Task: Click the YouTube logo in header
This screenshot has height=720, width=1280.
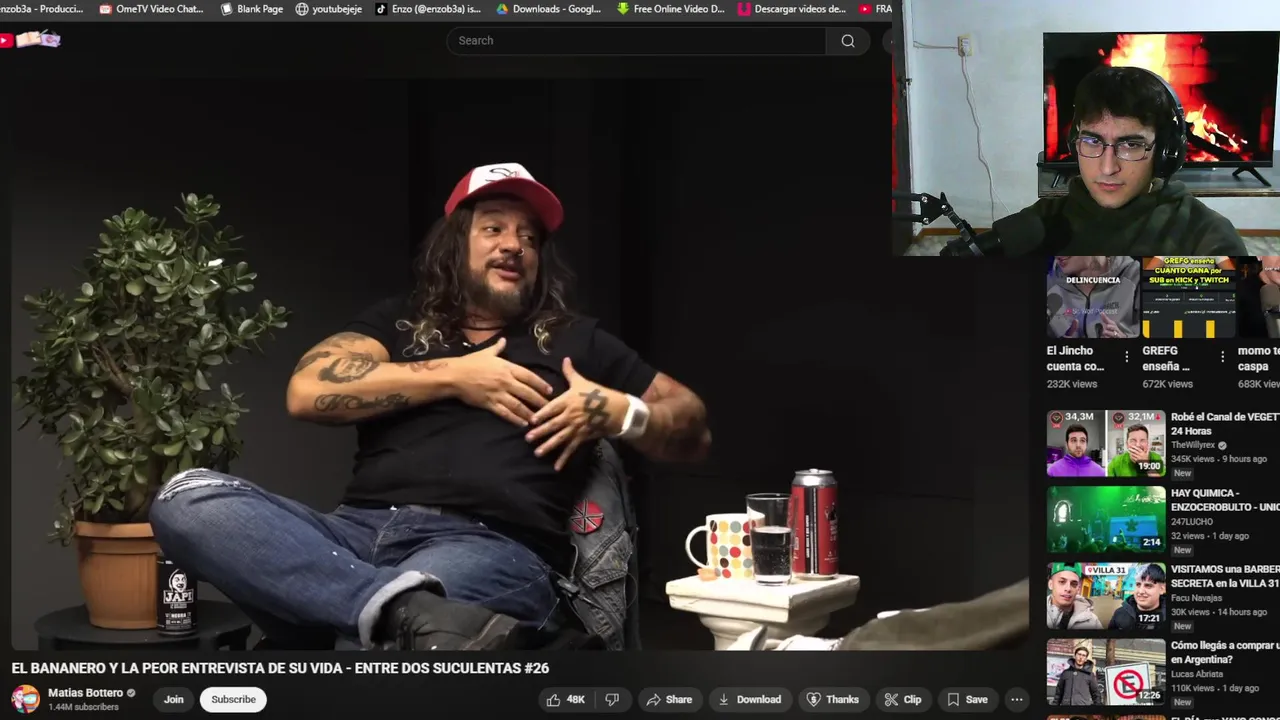Action: (31, 40)
